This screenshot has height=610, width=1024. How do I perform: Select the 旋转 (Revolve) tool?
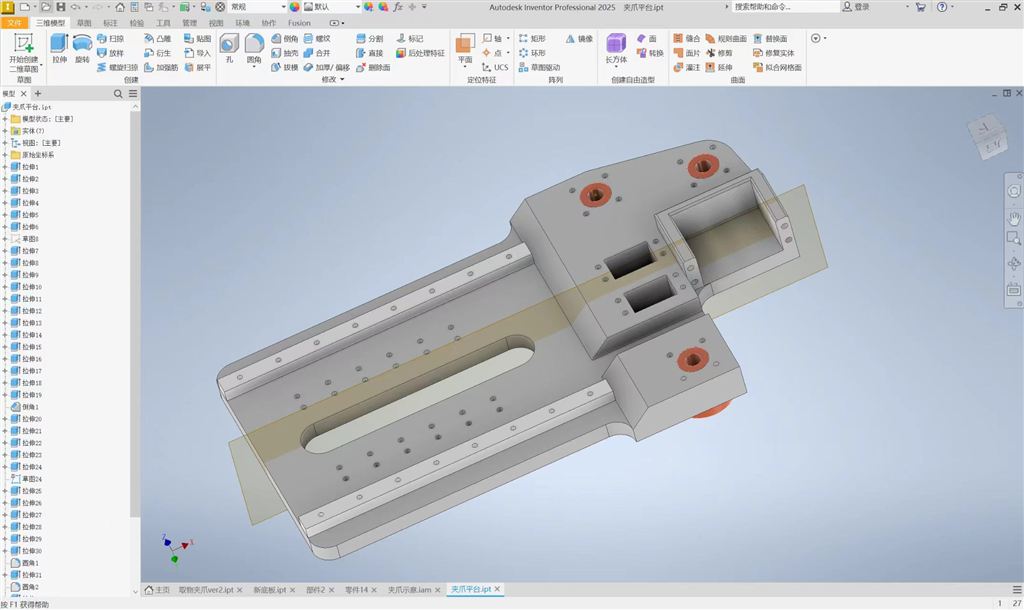pos(82,48)
